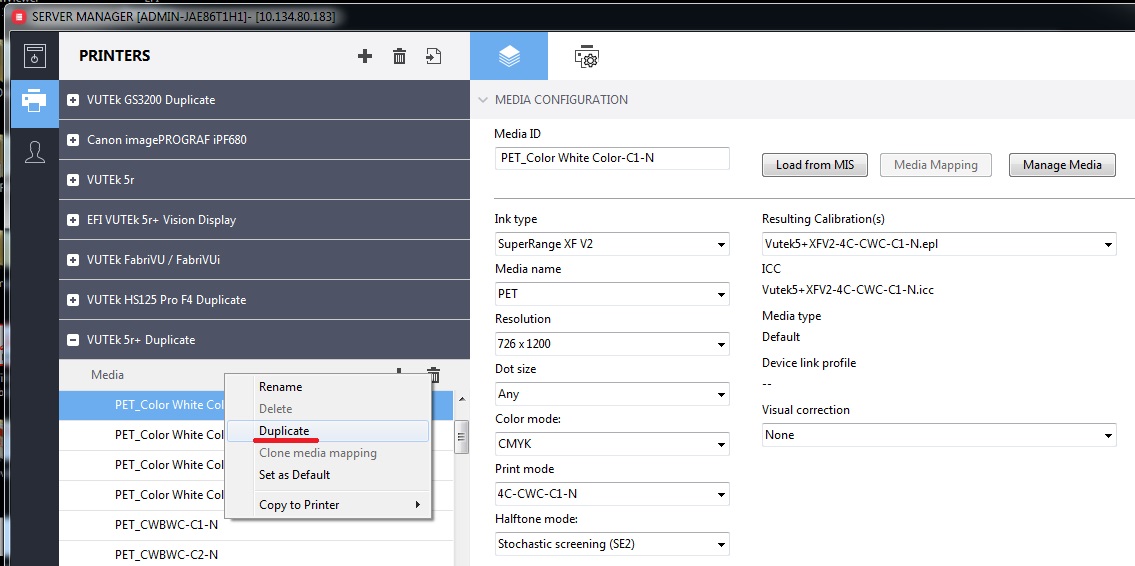Click the add printer plus icon
Screen dimensions: 1135x566
(x=365, y=56)
